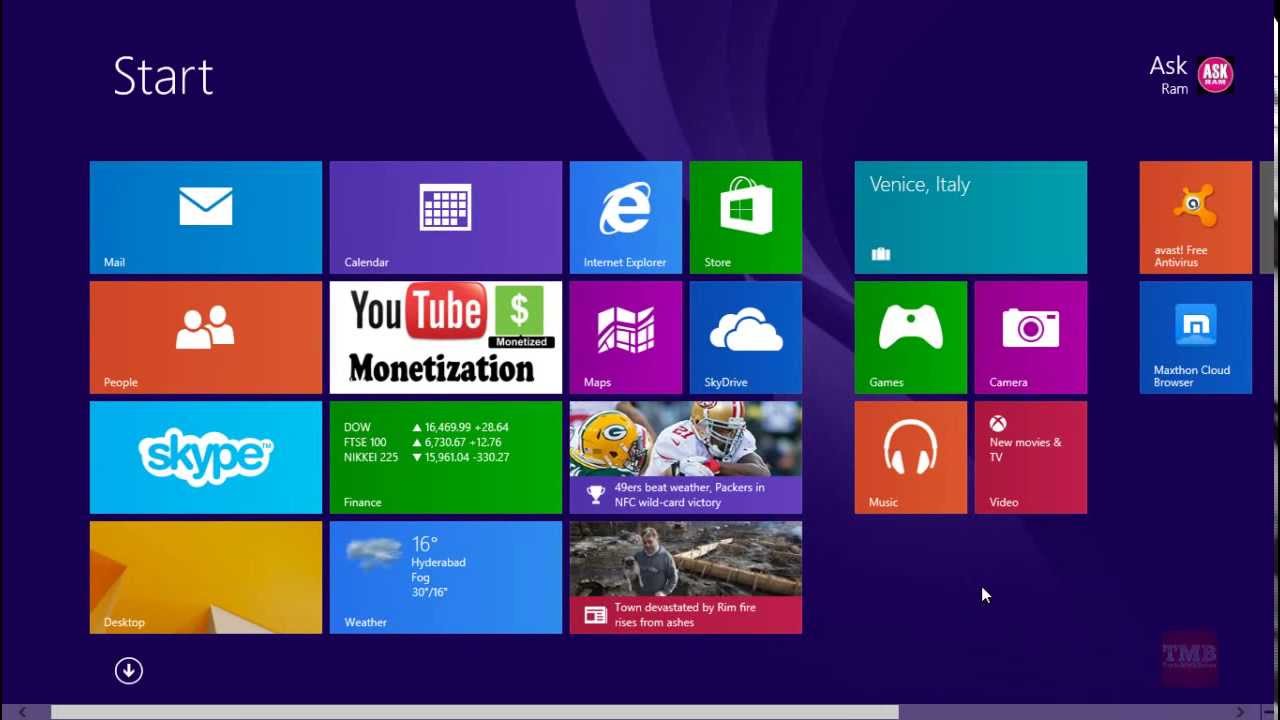Launch the Skype tile
1280x720 pixels.
[x=206, y=457]
